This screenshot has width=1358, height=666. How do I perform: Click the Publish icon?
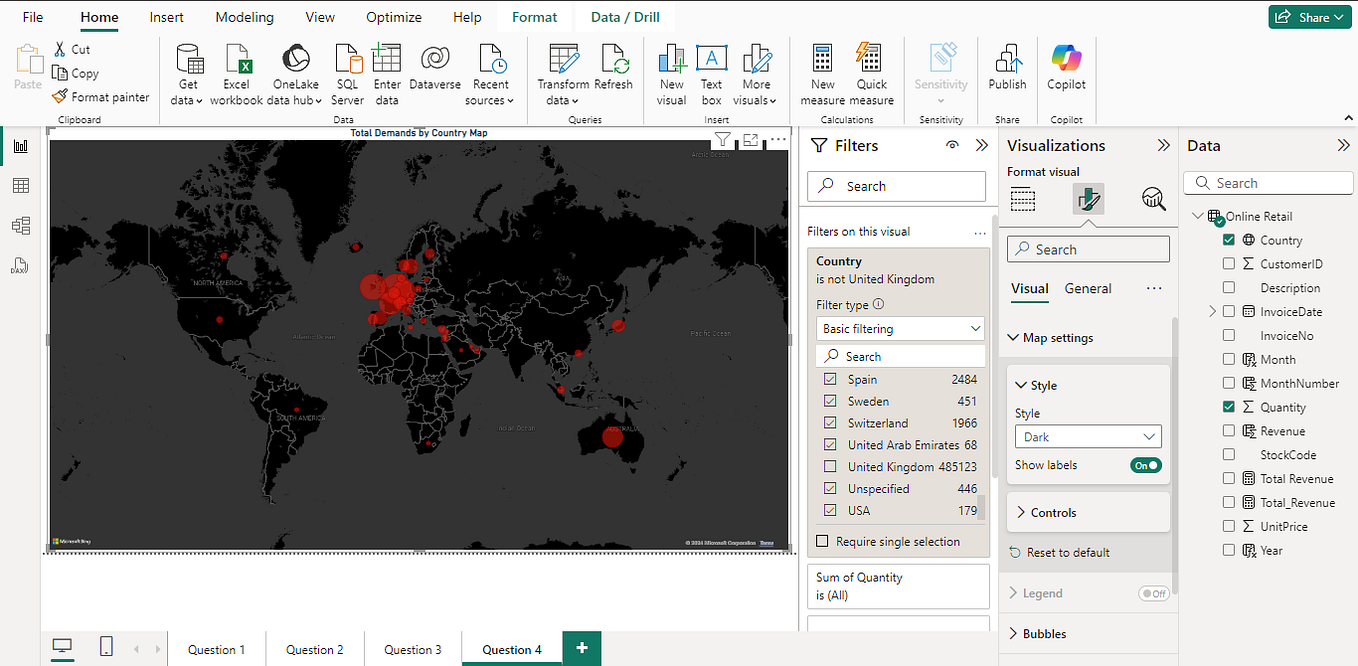click(x=1007, y=61)
